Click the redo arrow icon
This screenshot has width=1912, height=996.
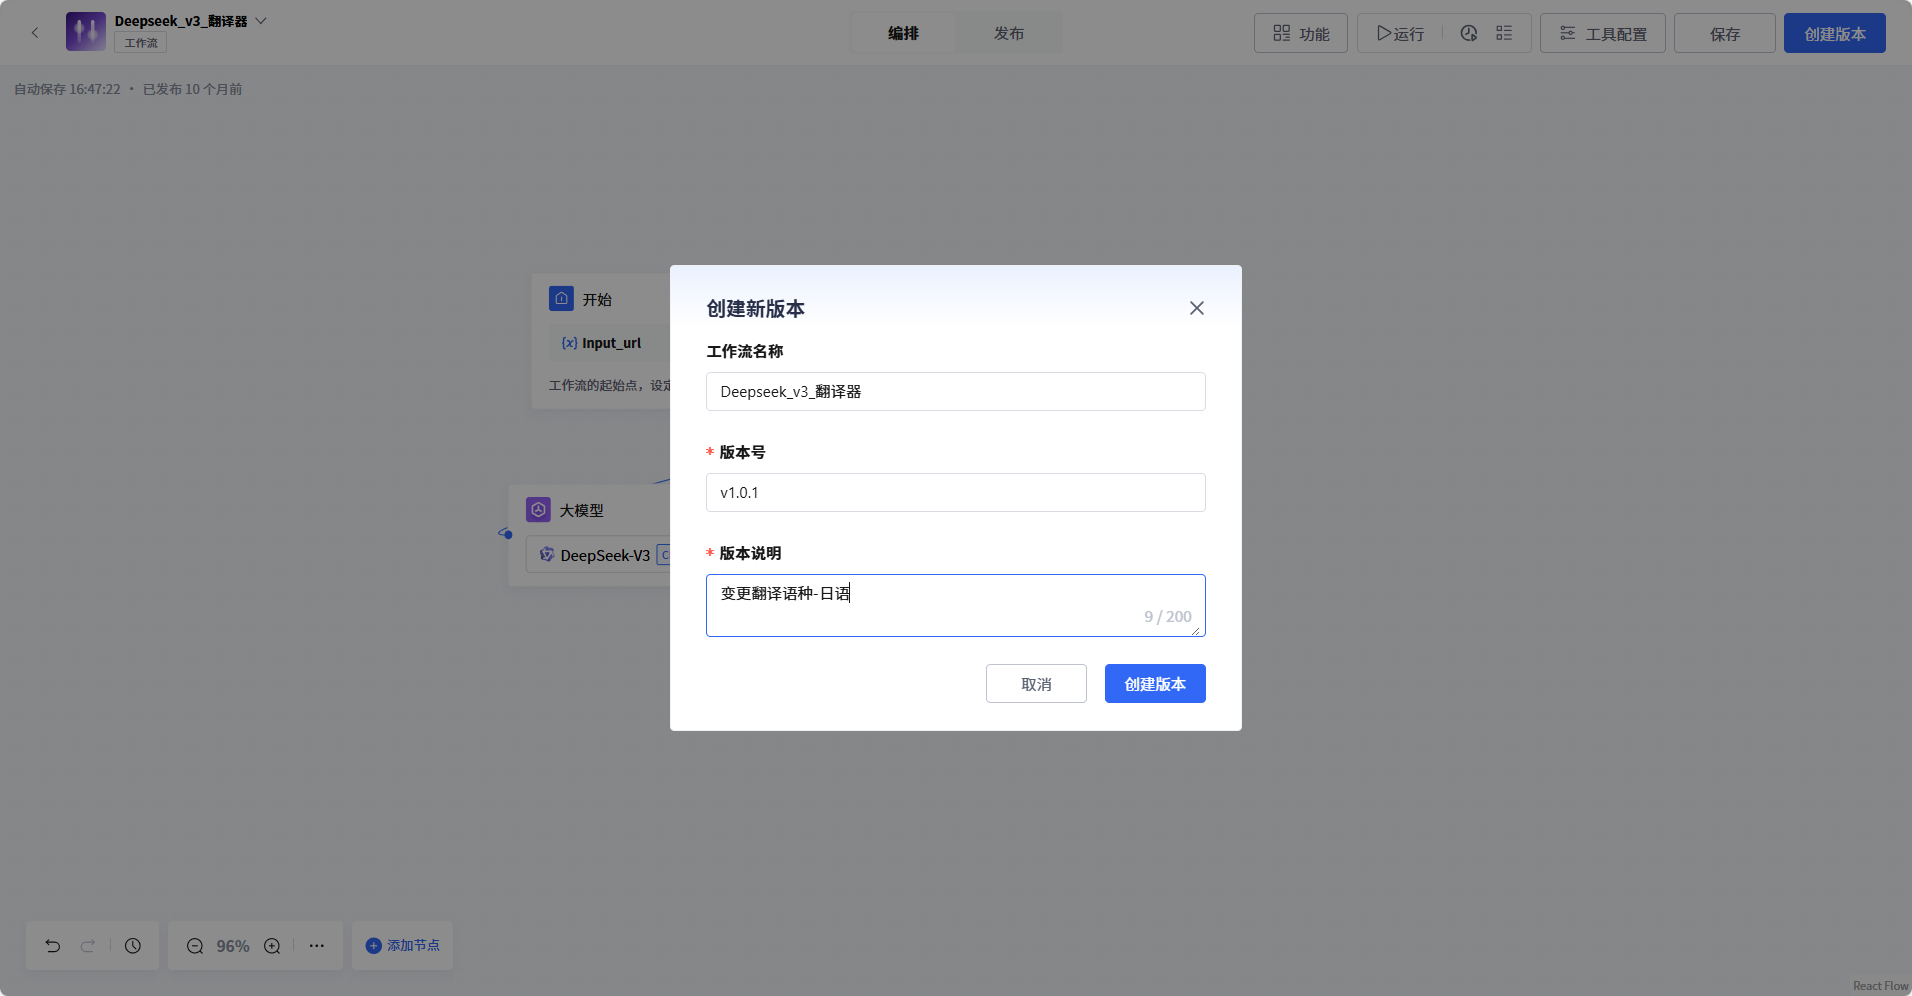pos(88,946)
